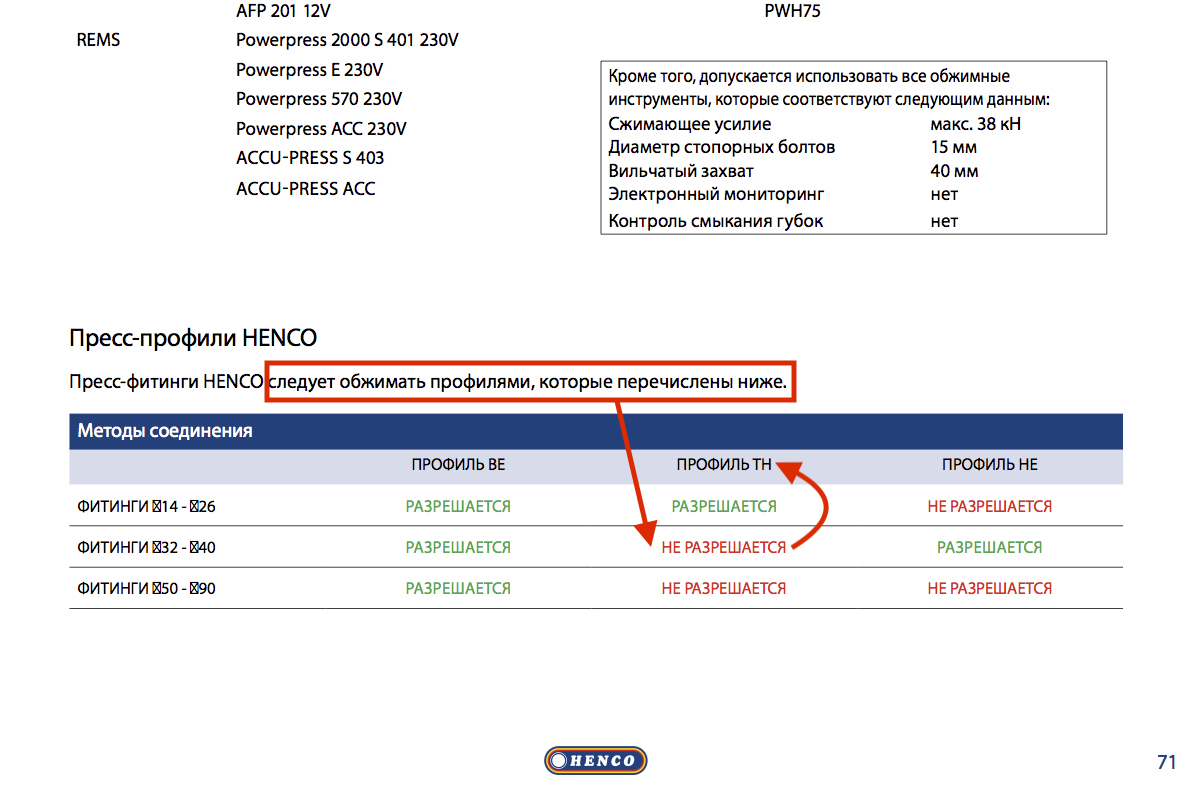Screen dimensions: 1184x787
Task: Click the "макс. 38 кН" value
Action: click(x=975, y=125)
